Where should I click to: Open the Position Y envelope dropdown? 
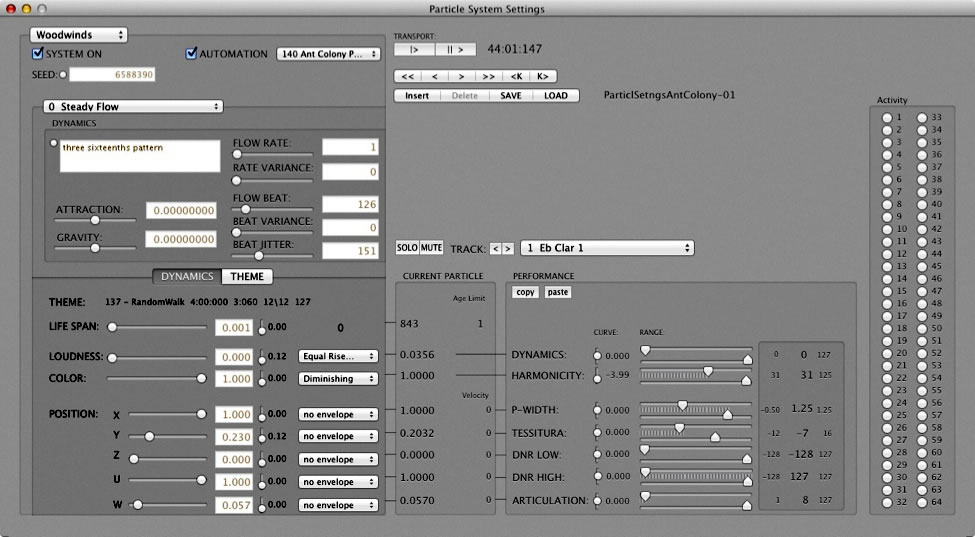point(338,436)
